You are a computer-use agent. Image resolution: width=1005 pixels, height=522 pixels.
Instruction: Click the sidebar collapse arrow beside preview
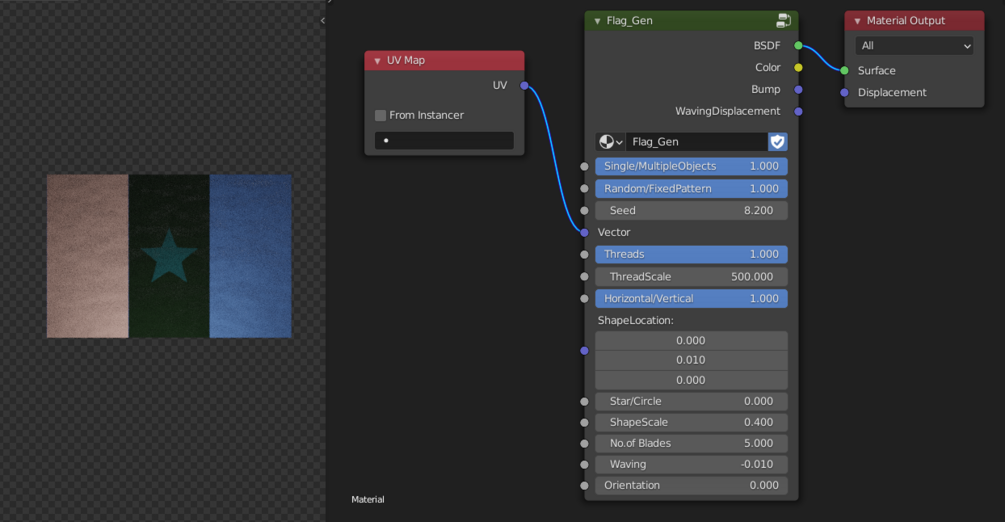pos(322,21)
